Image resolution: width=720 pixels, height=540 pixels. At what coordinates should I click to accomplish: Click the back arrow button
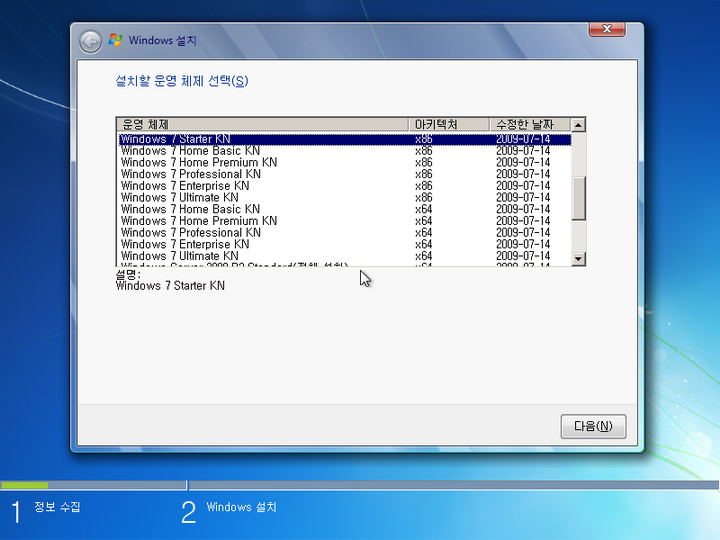91,41
